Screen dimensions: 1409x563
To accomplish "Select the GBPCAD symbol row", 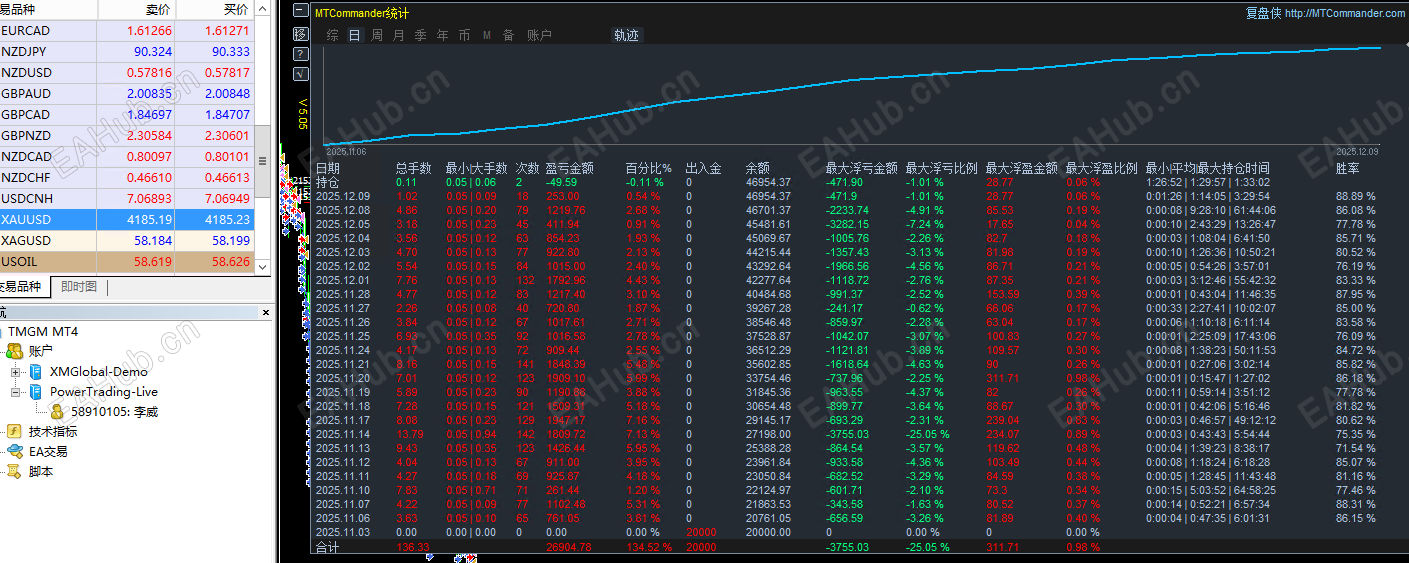I will pyautogui.click(x=127, y=115).
